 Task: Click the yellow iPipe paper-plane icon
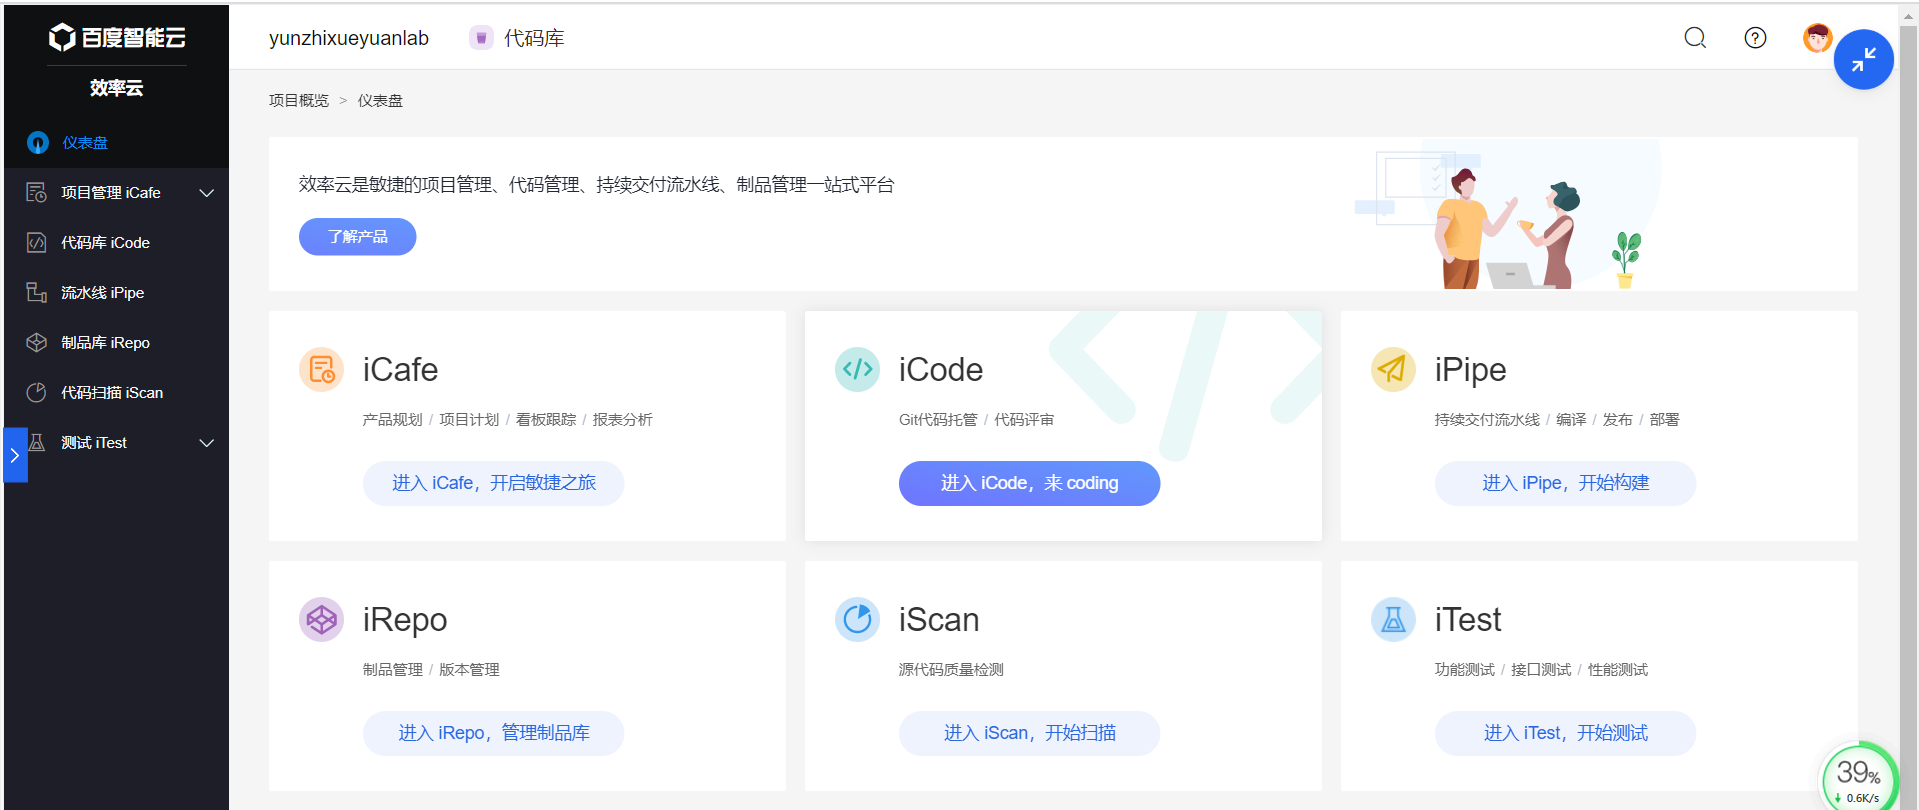(x=1393, y=370)
